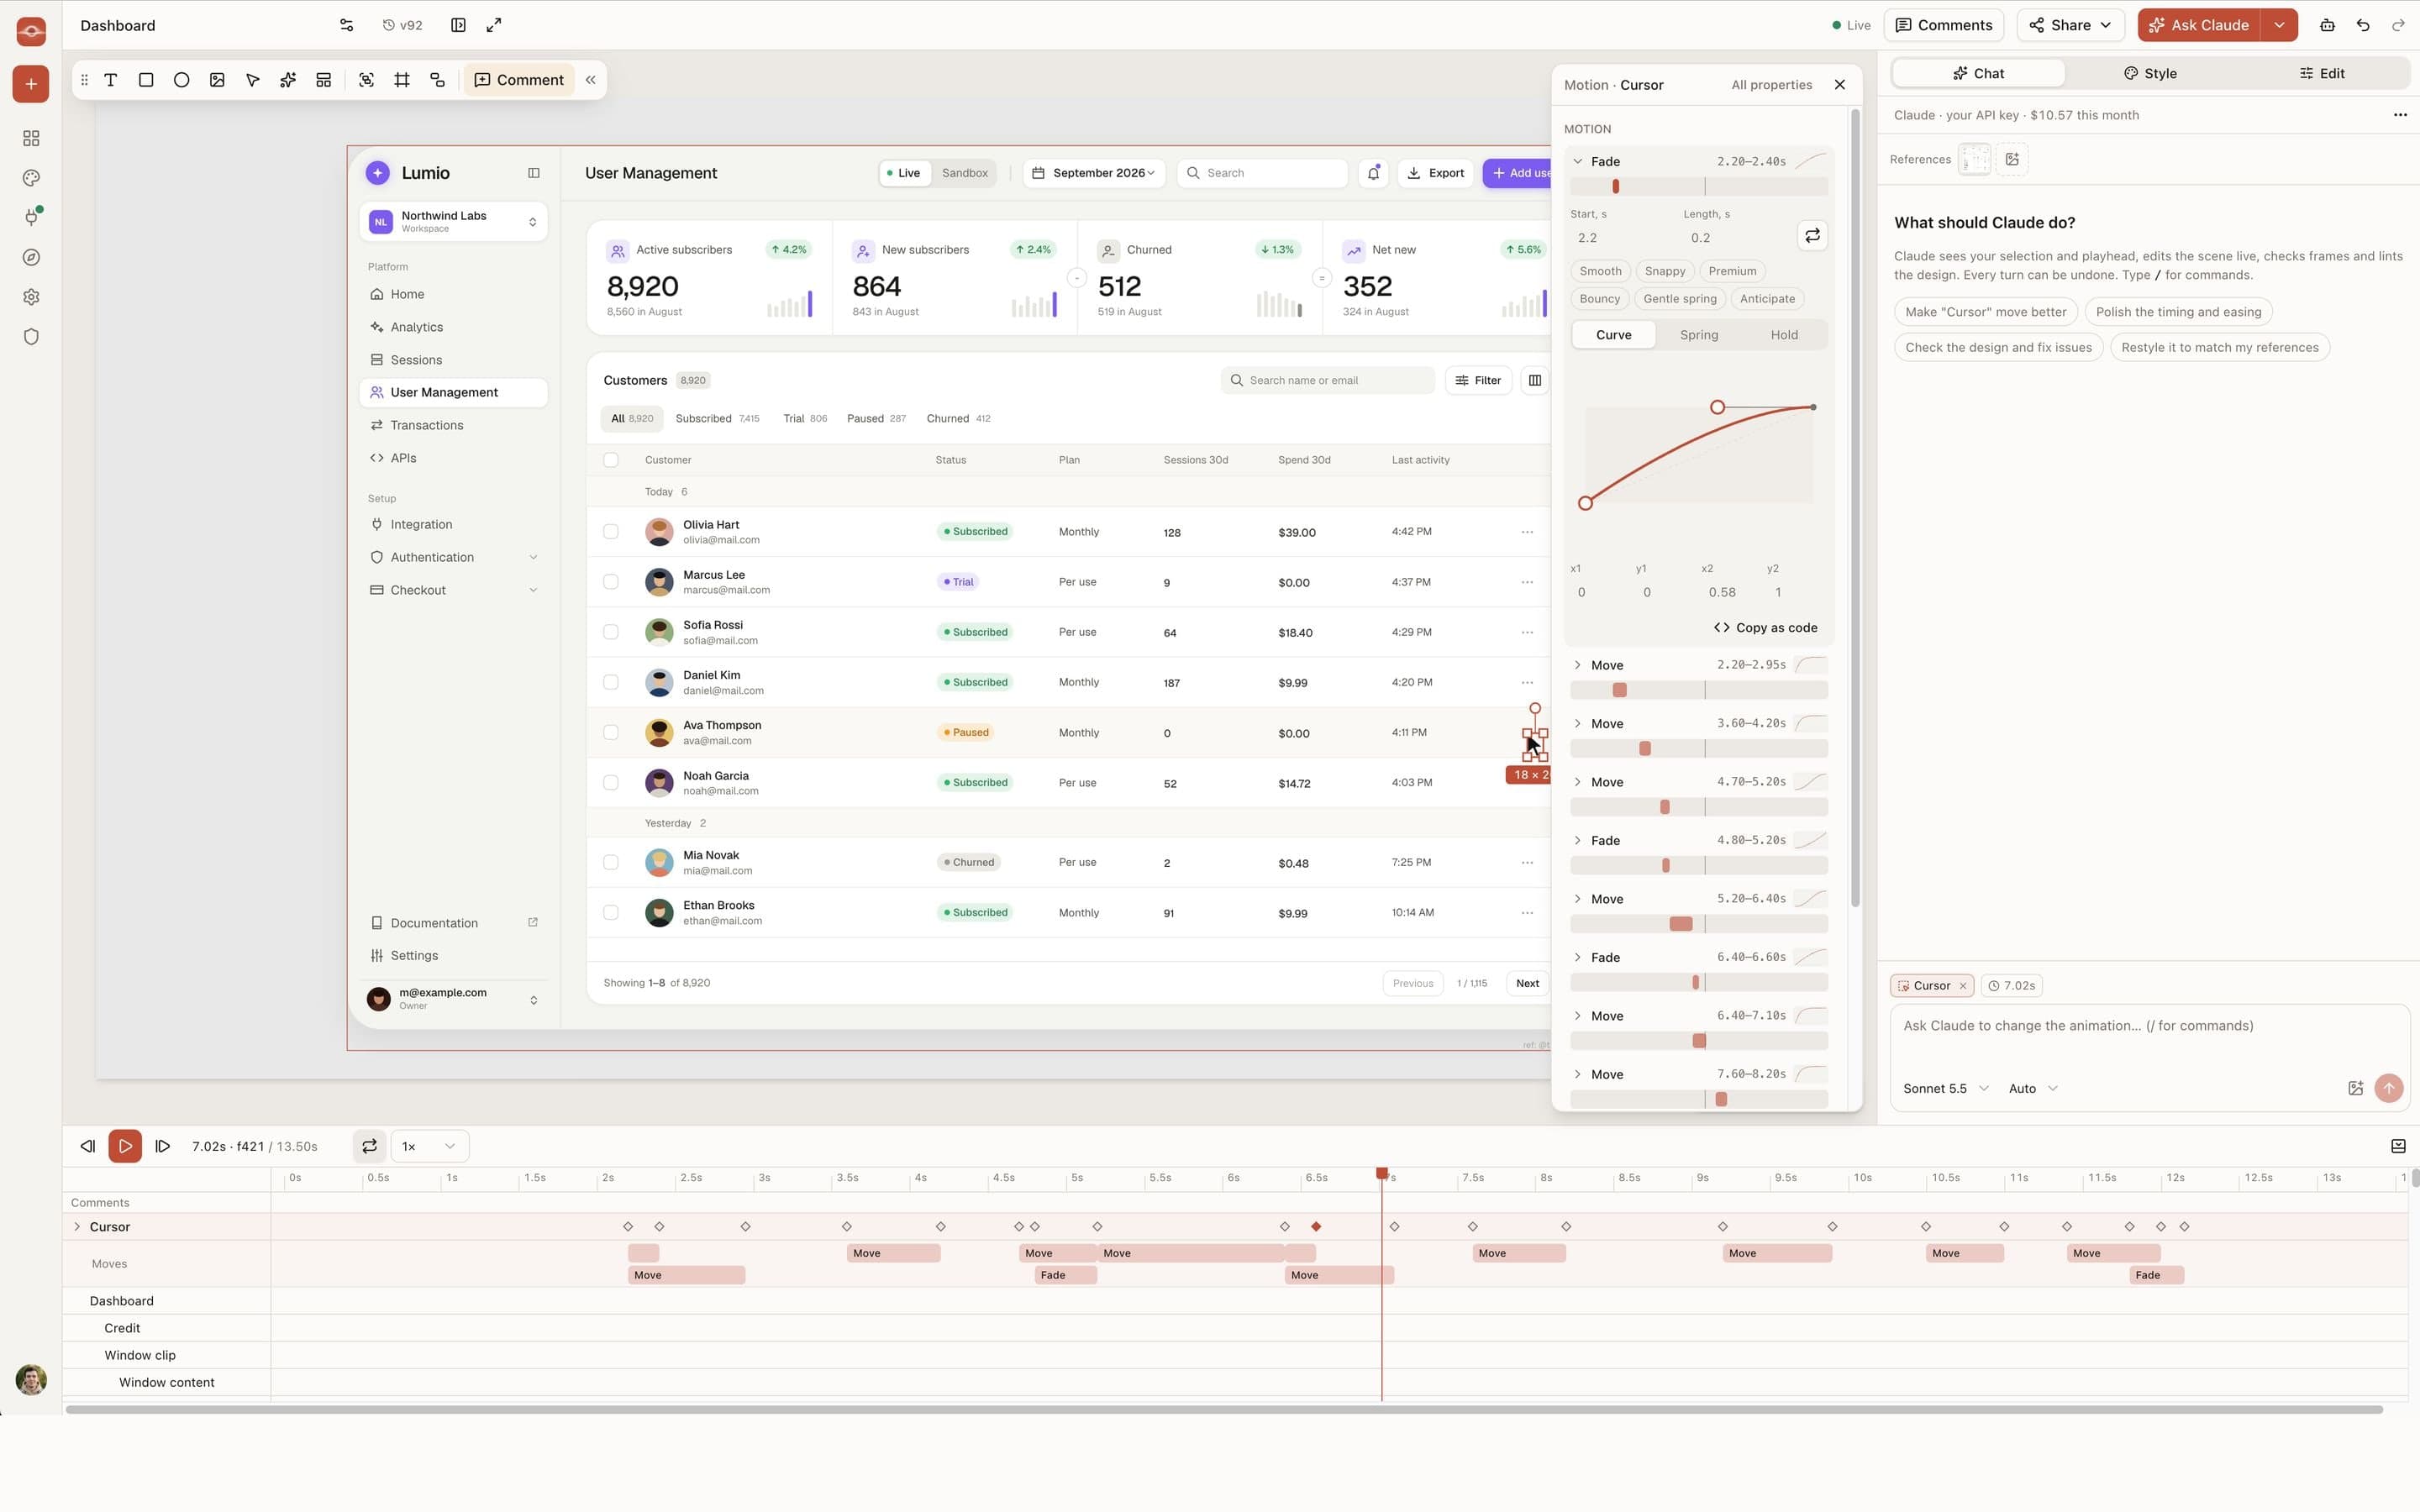Select the Text tool in toolbar

111,80
